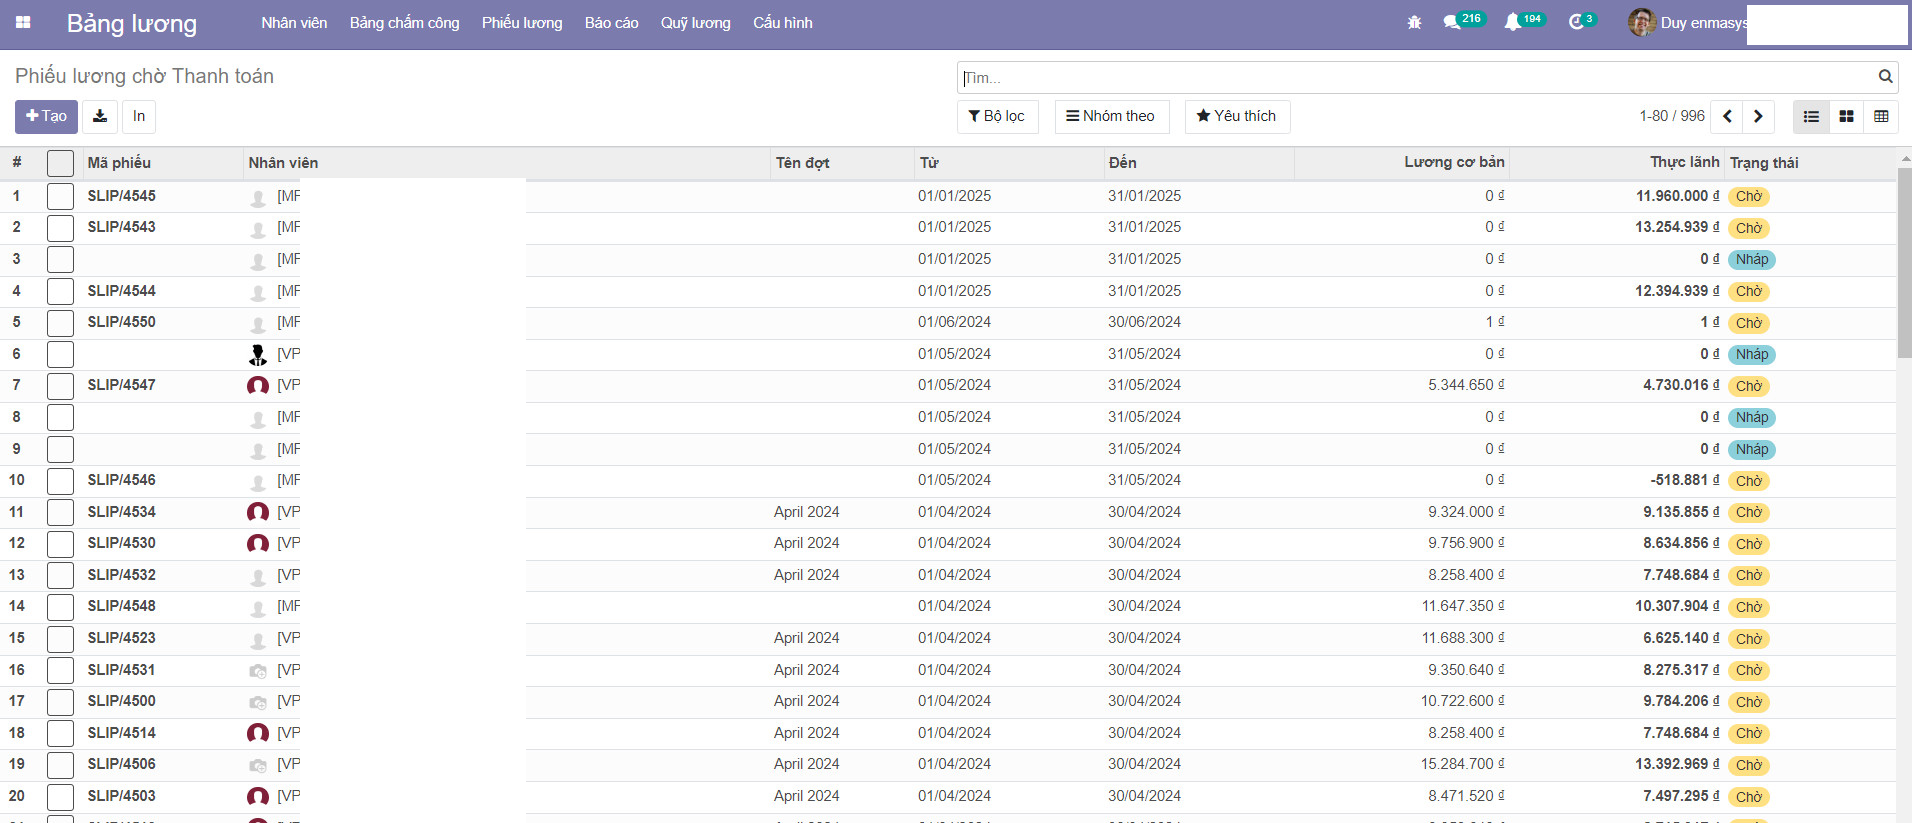Go to the next page of records
1912x823 pixels.
pos(1758,116)
